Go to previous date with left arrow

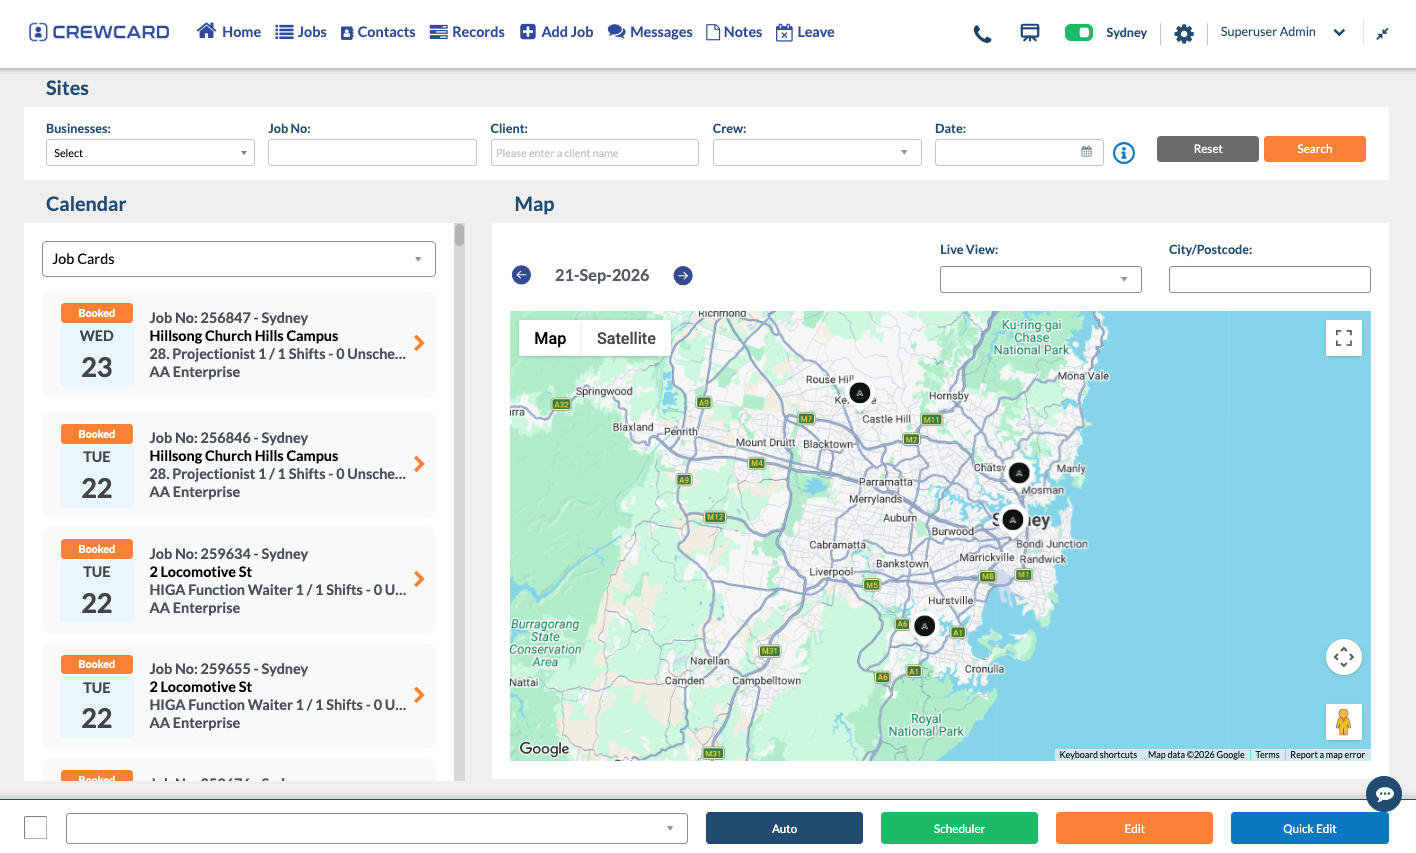pos(522,275)
